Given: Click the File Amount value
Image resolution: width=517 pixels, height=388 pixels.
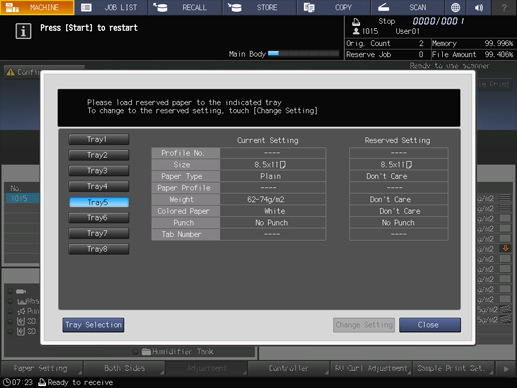Looking at the screenshot, I should tap(499, 54).
